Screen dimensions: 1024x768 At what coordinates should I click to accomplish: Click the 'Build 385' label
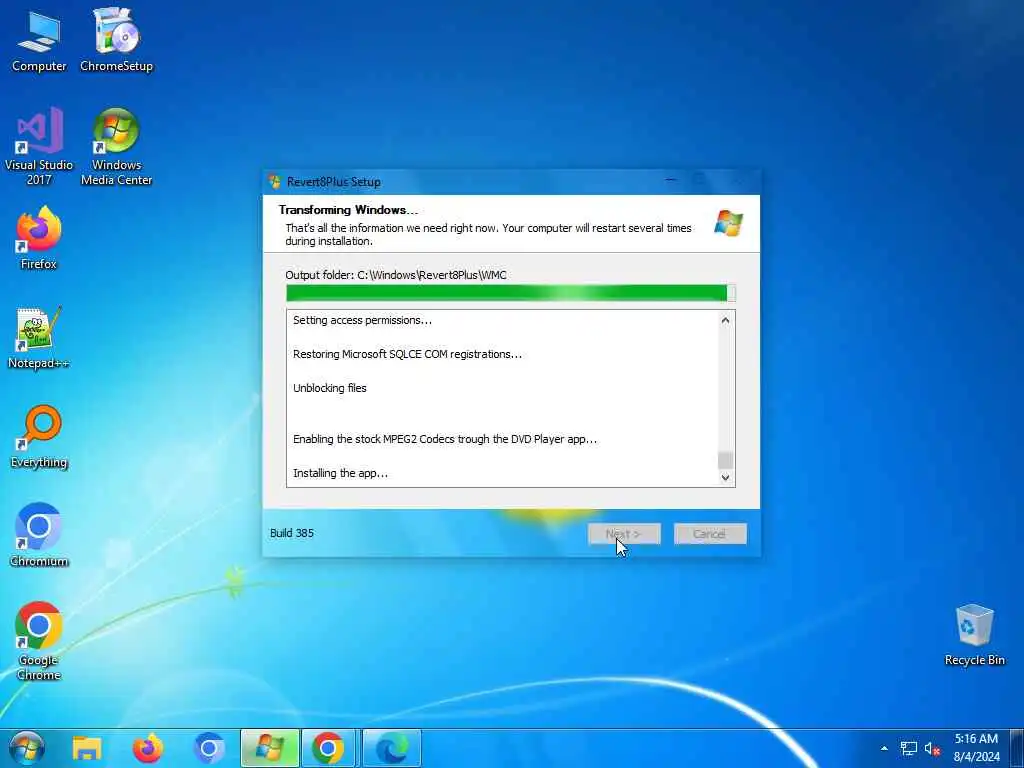point(292,533)
